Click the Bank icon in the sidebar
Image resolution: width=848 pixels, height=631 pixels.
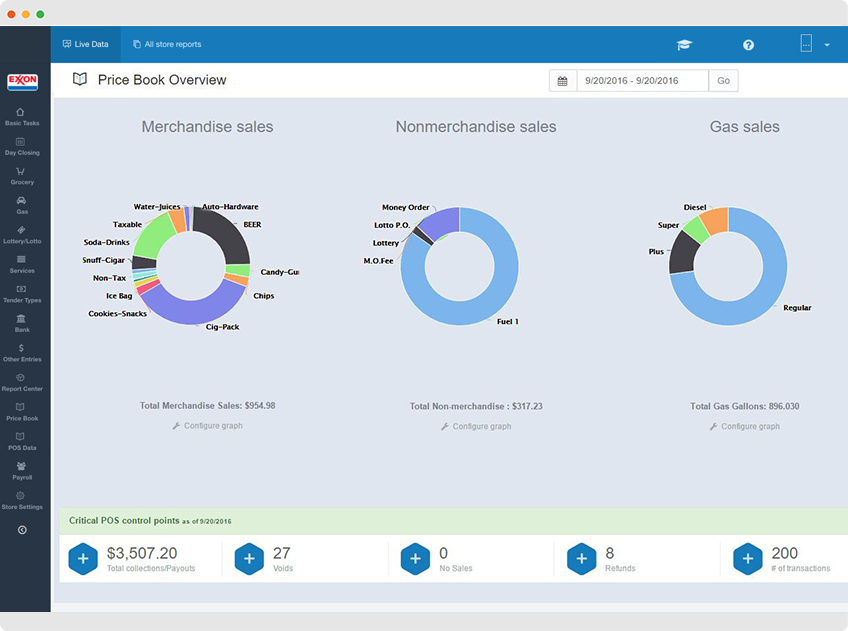pyautogui.click(x=22, y=322)
